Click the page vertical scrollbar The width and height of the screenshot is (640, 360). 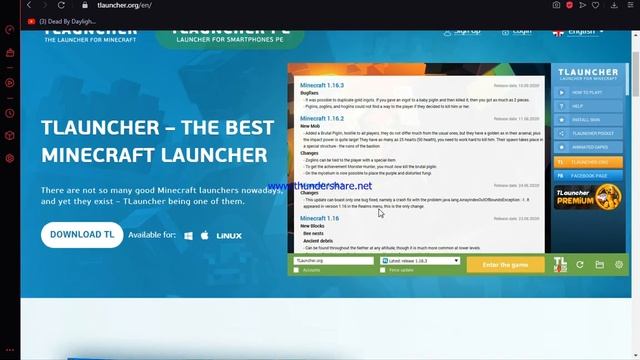tap(636, 73)
